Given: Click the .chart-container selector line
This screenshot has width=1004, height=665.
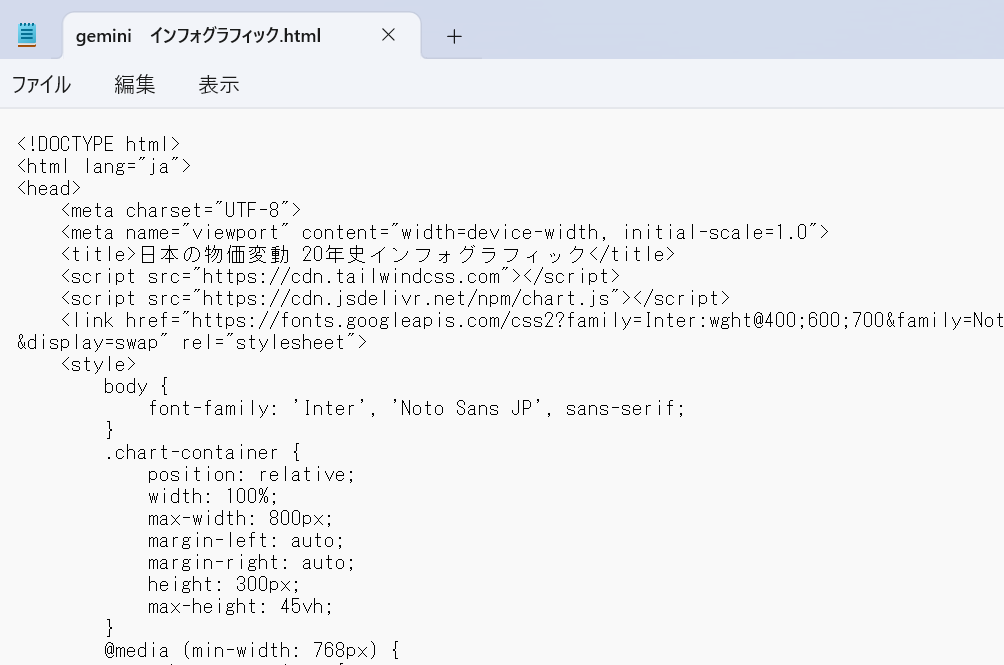Looking at the screenshot, I should point(201,452).
